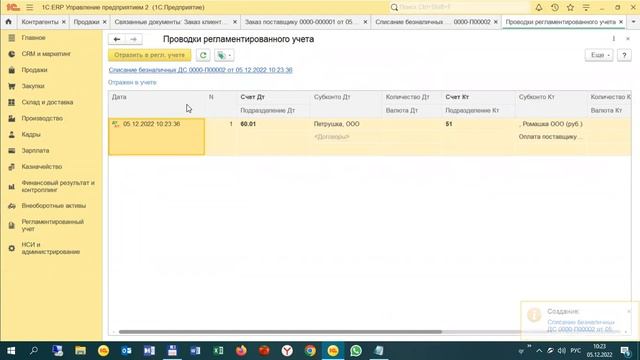Open the CRM и маркетинг section

click(x=46, y=54)
